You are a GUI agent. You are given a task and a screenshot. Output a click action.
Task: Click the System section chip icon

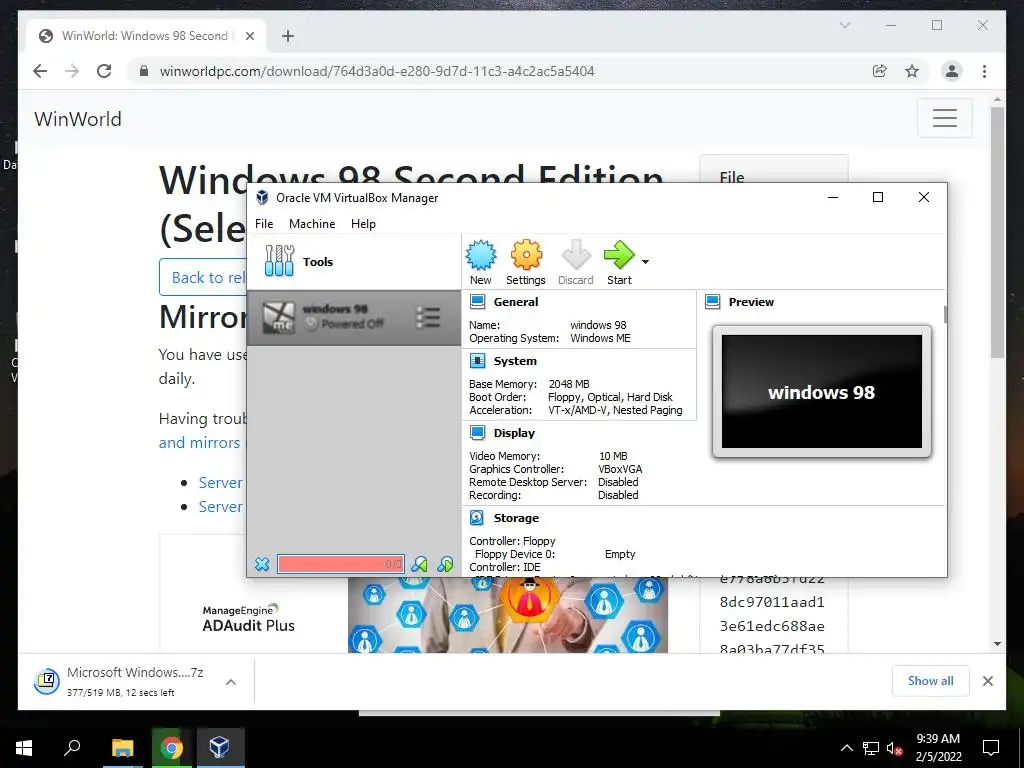478,360
